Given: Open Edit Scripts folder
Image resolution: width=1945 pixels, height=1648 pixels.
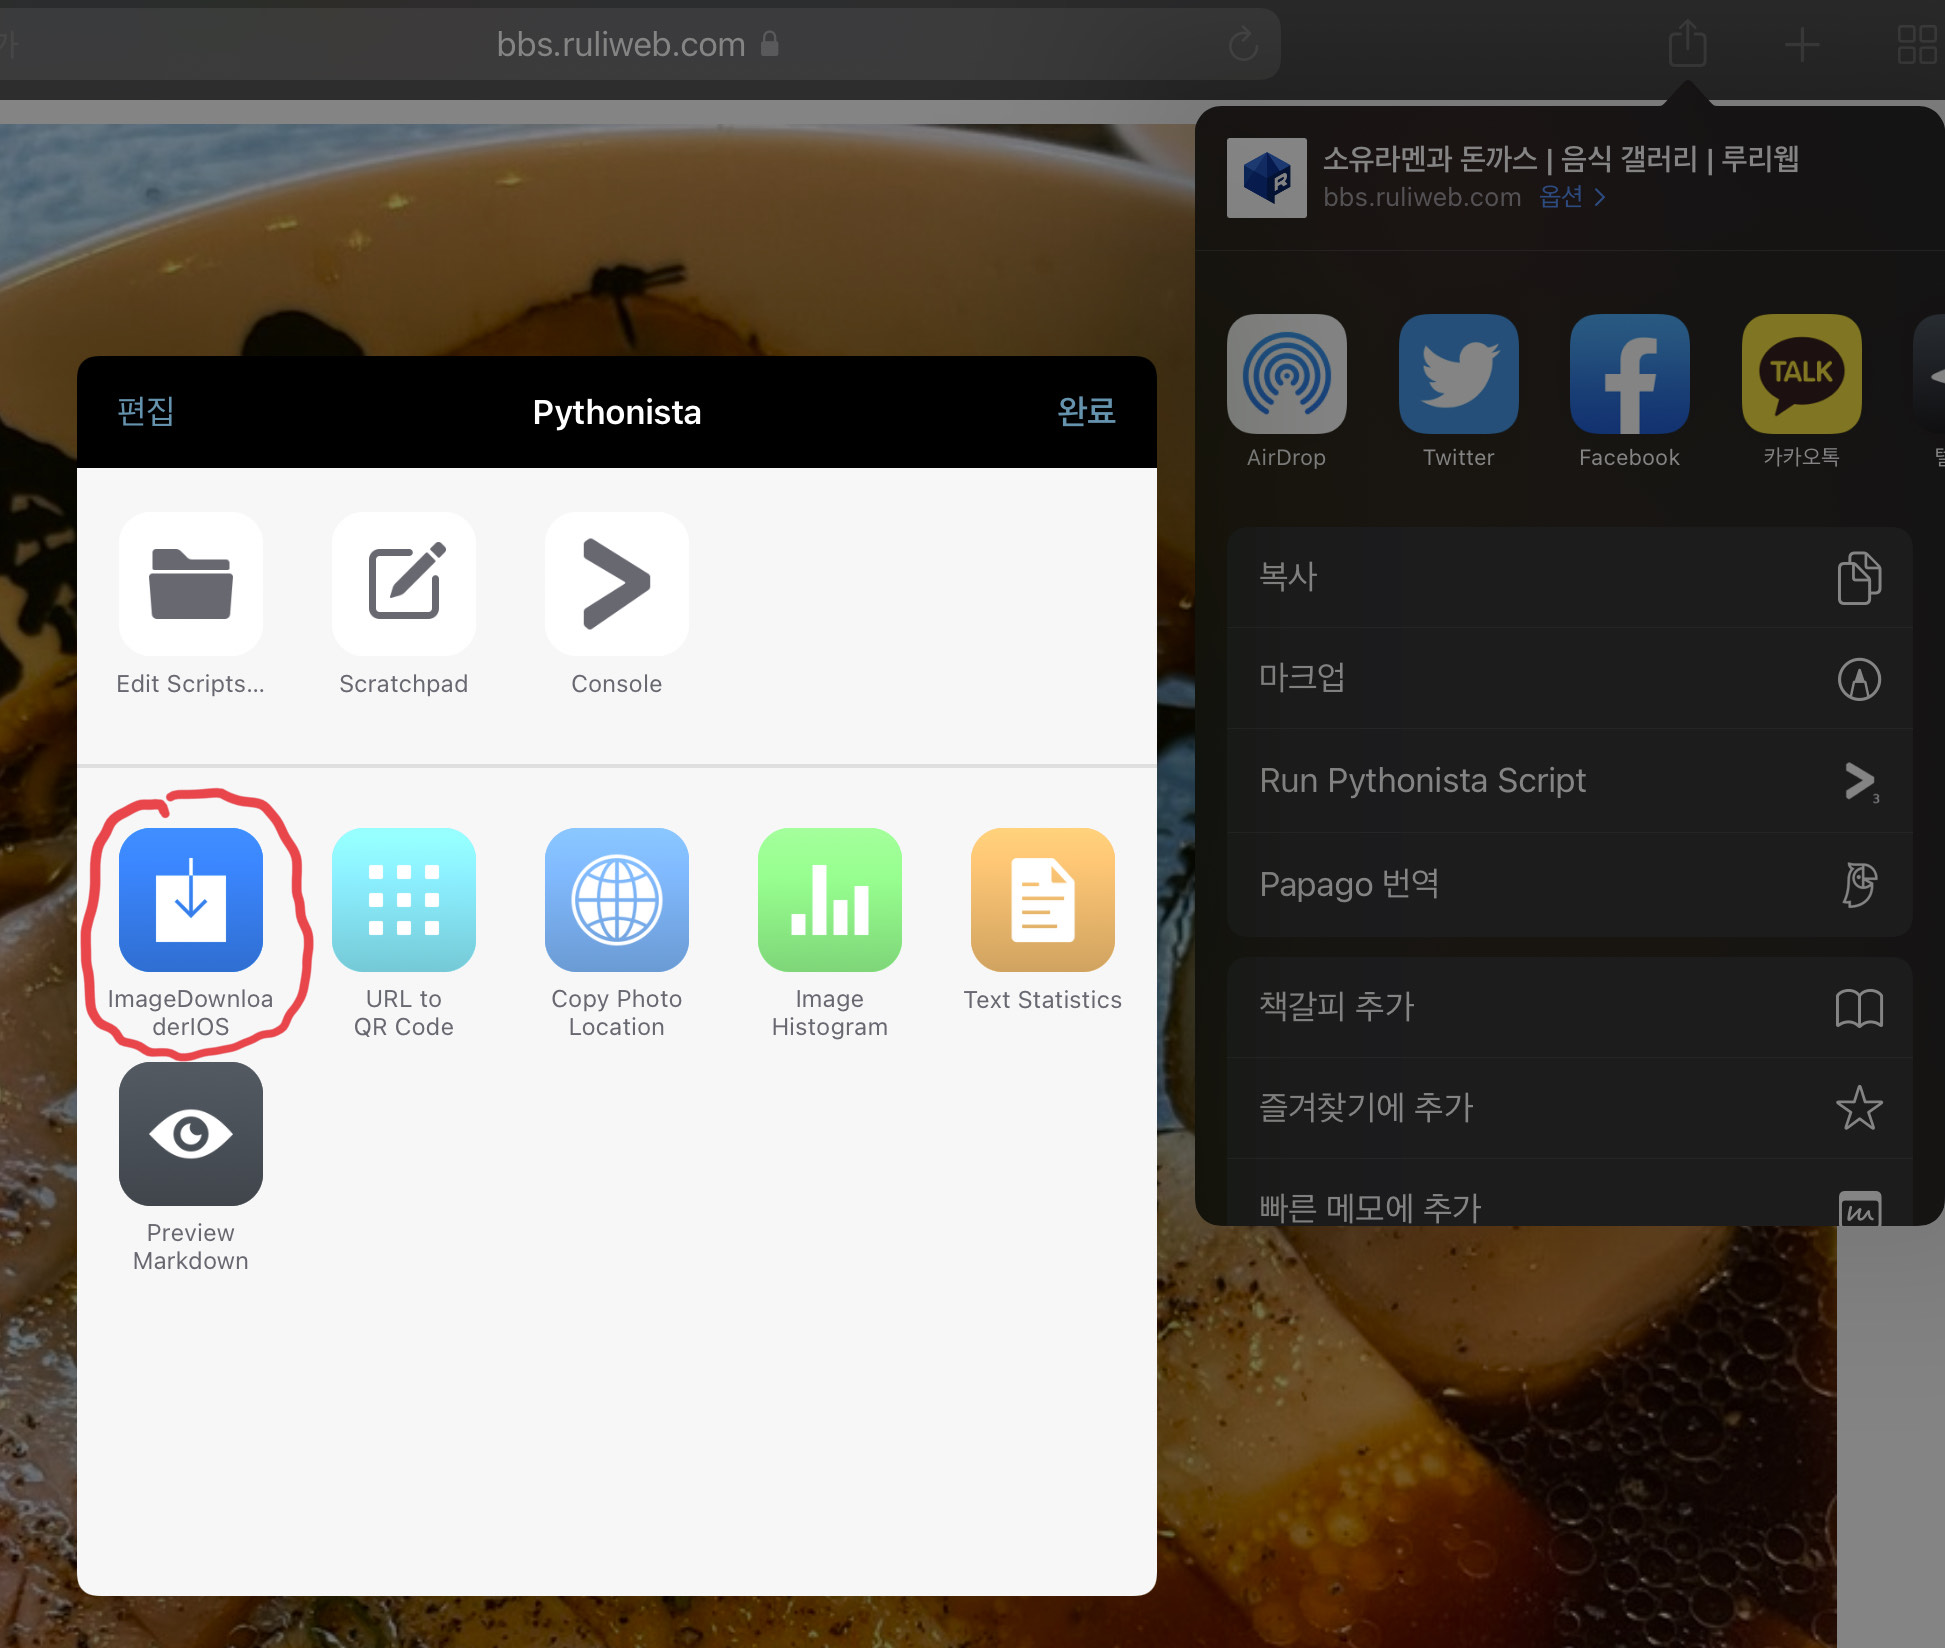Looking at the screenshot, I should point(190,584).
